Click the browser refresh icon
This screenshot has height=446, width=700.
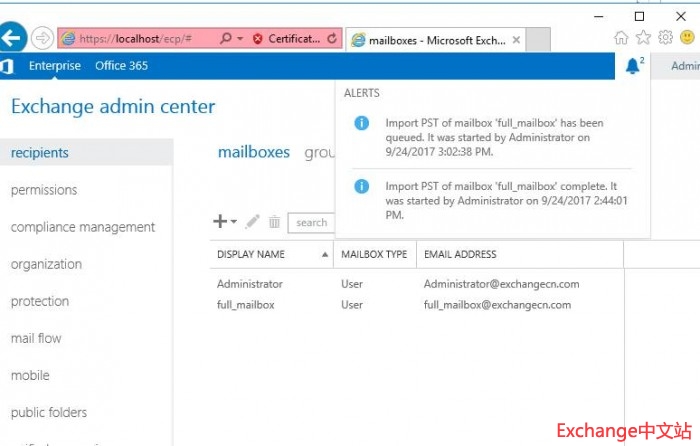pyautogui.click(x=332, y=39)
